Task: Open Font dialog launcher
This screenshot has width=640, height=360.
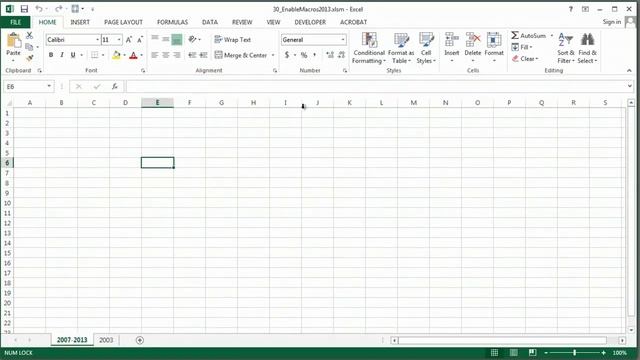Action: (x=143, y=71)
